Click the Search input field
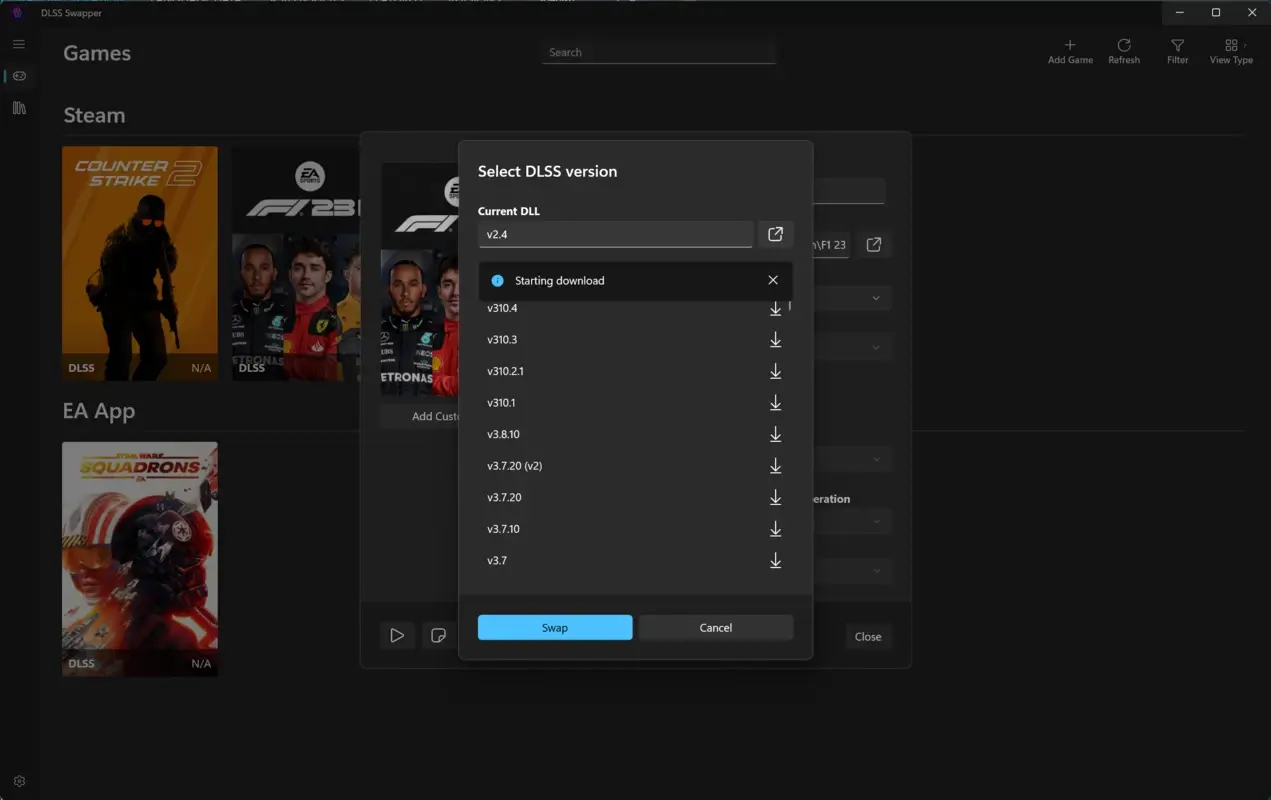Viewport: 1271px width, 800px height. pyautogui.click(x=658, y=51)
